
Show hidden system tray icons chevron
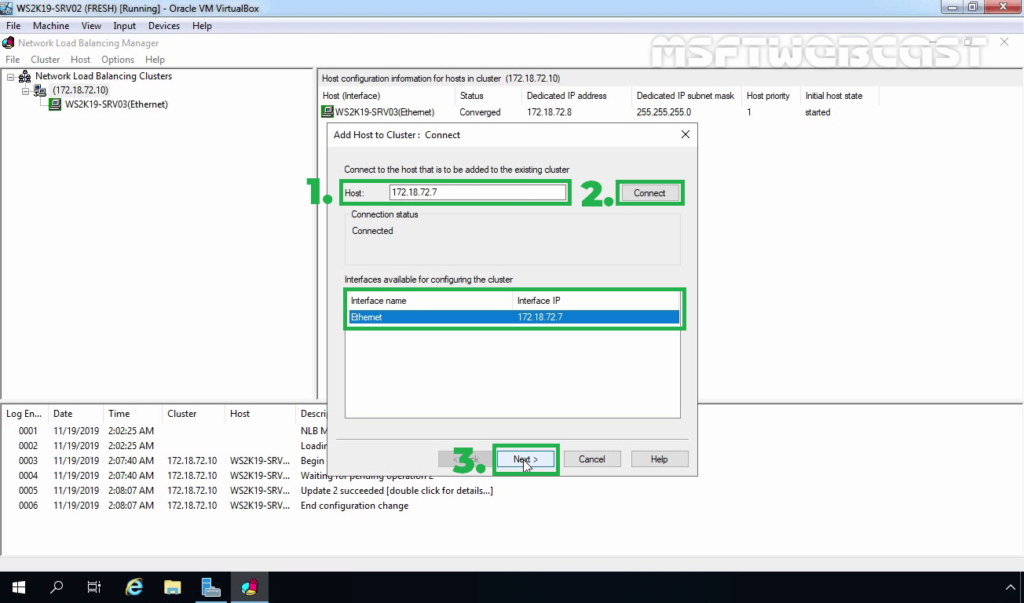[1010, 587]
